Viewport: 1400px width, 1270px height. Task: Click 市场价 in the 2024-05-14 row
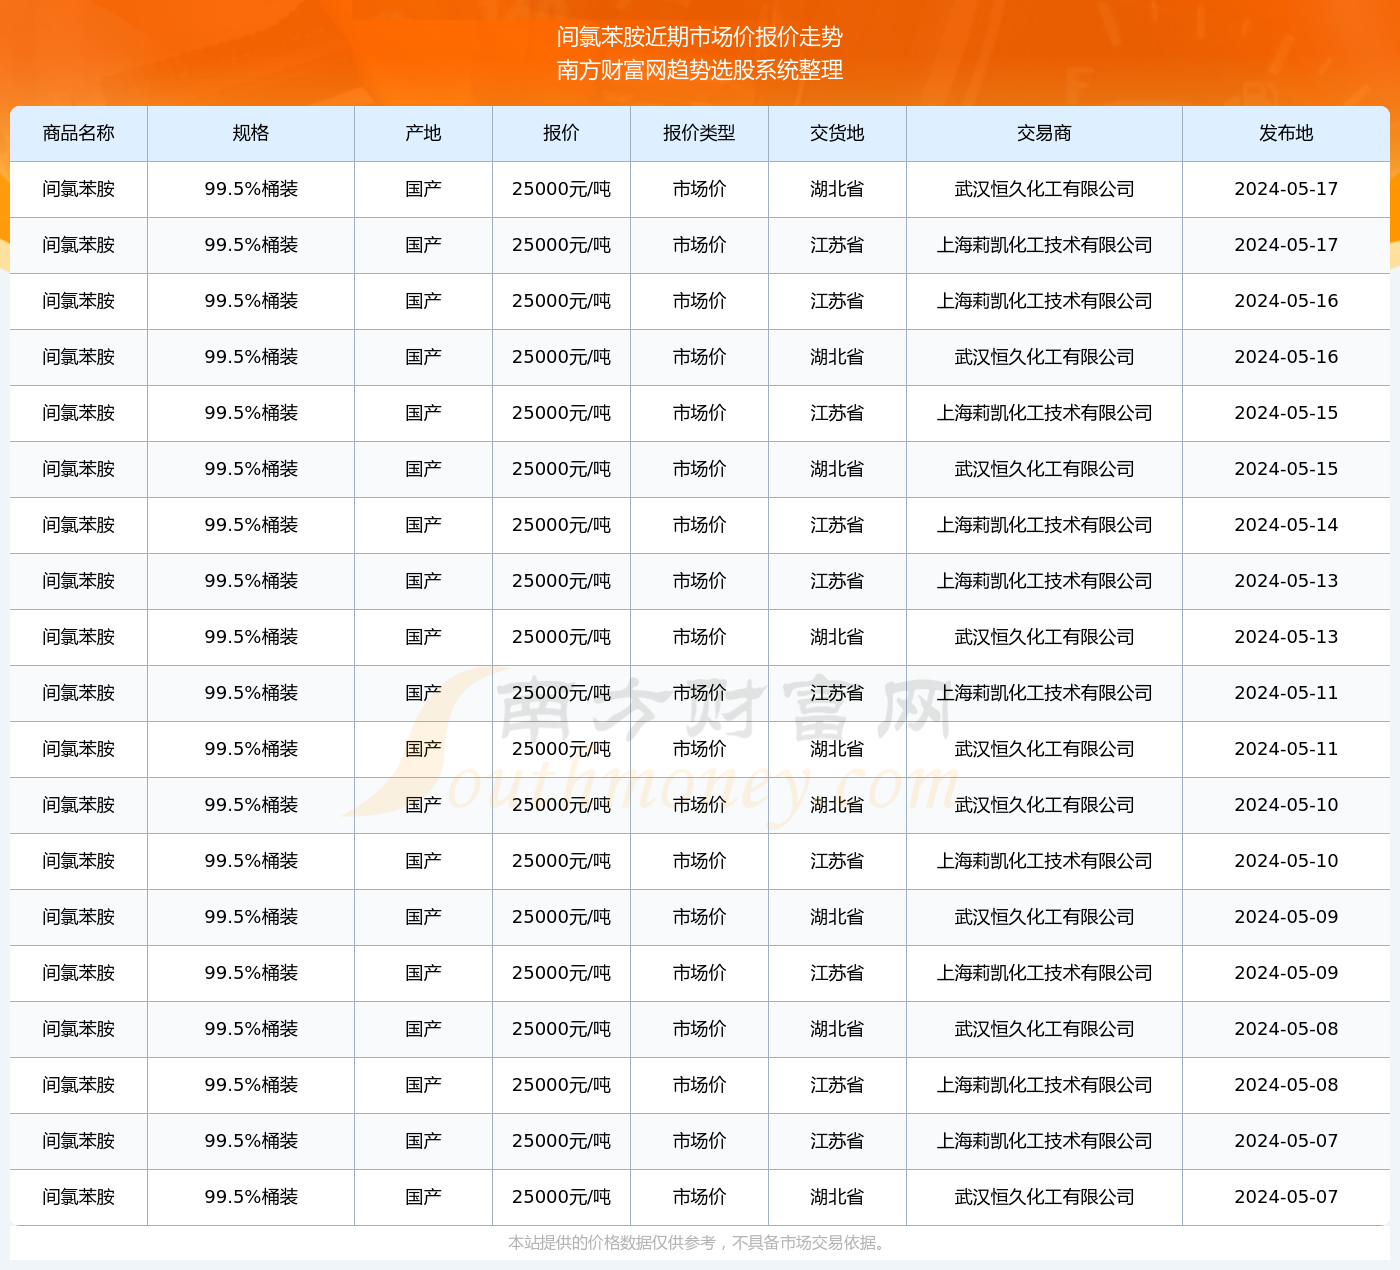(x=700, y=525)
